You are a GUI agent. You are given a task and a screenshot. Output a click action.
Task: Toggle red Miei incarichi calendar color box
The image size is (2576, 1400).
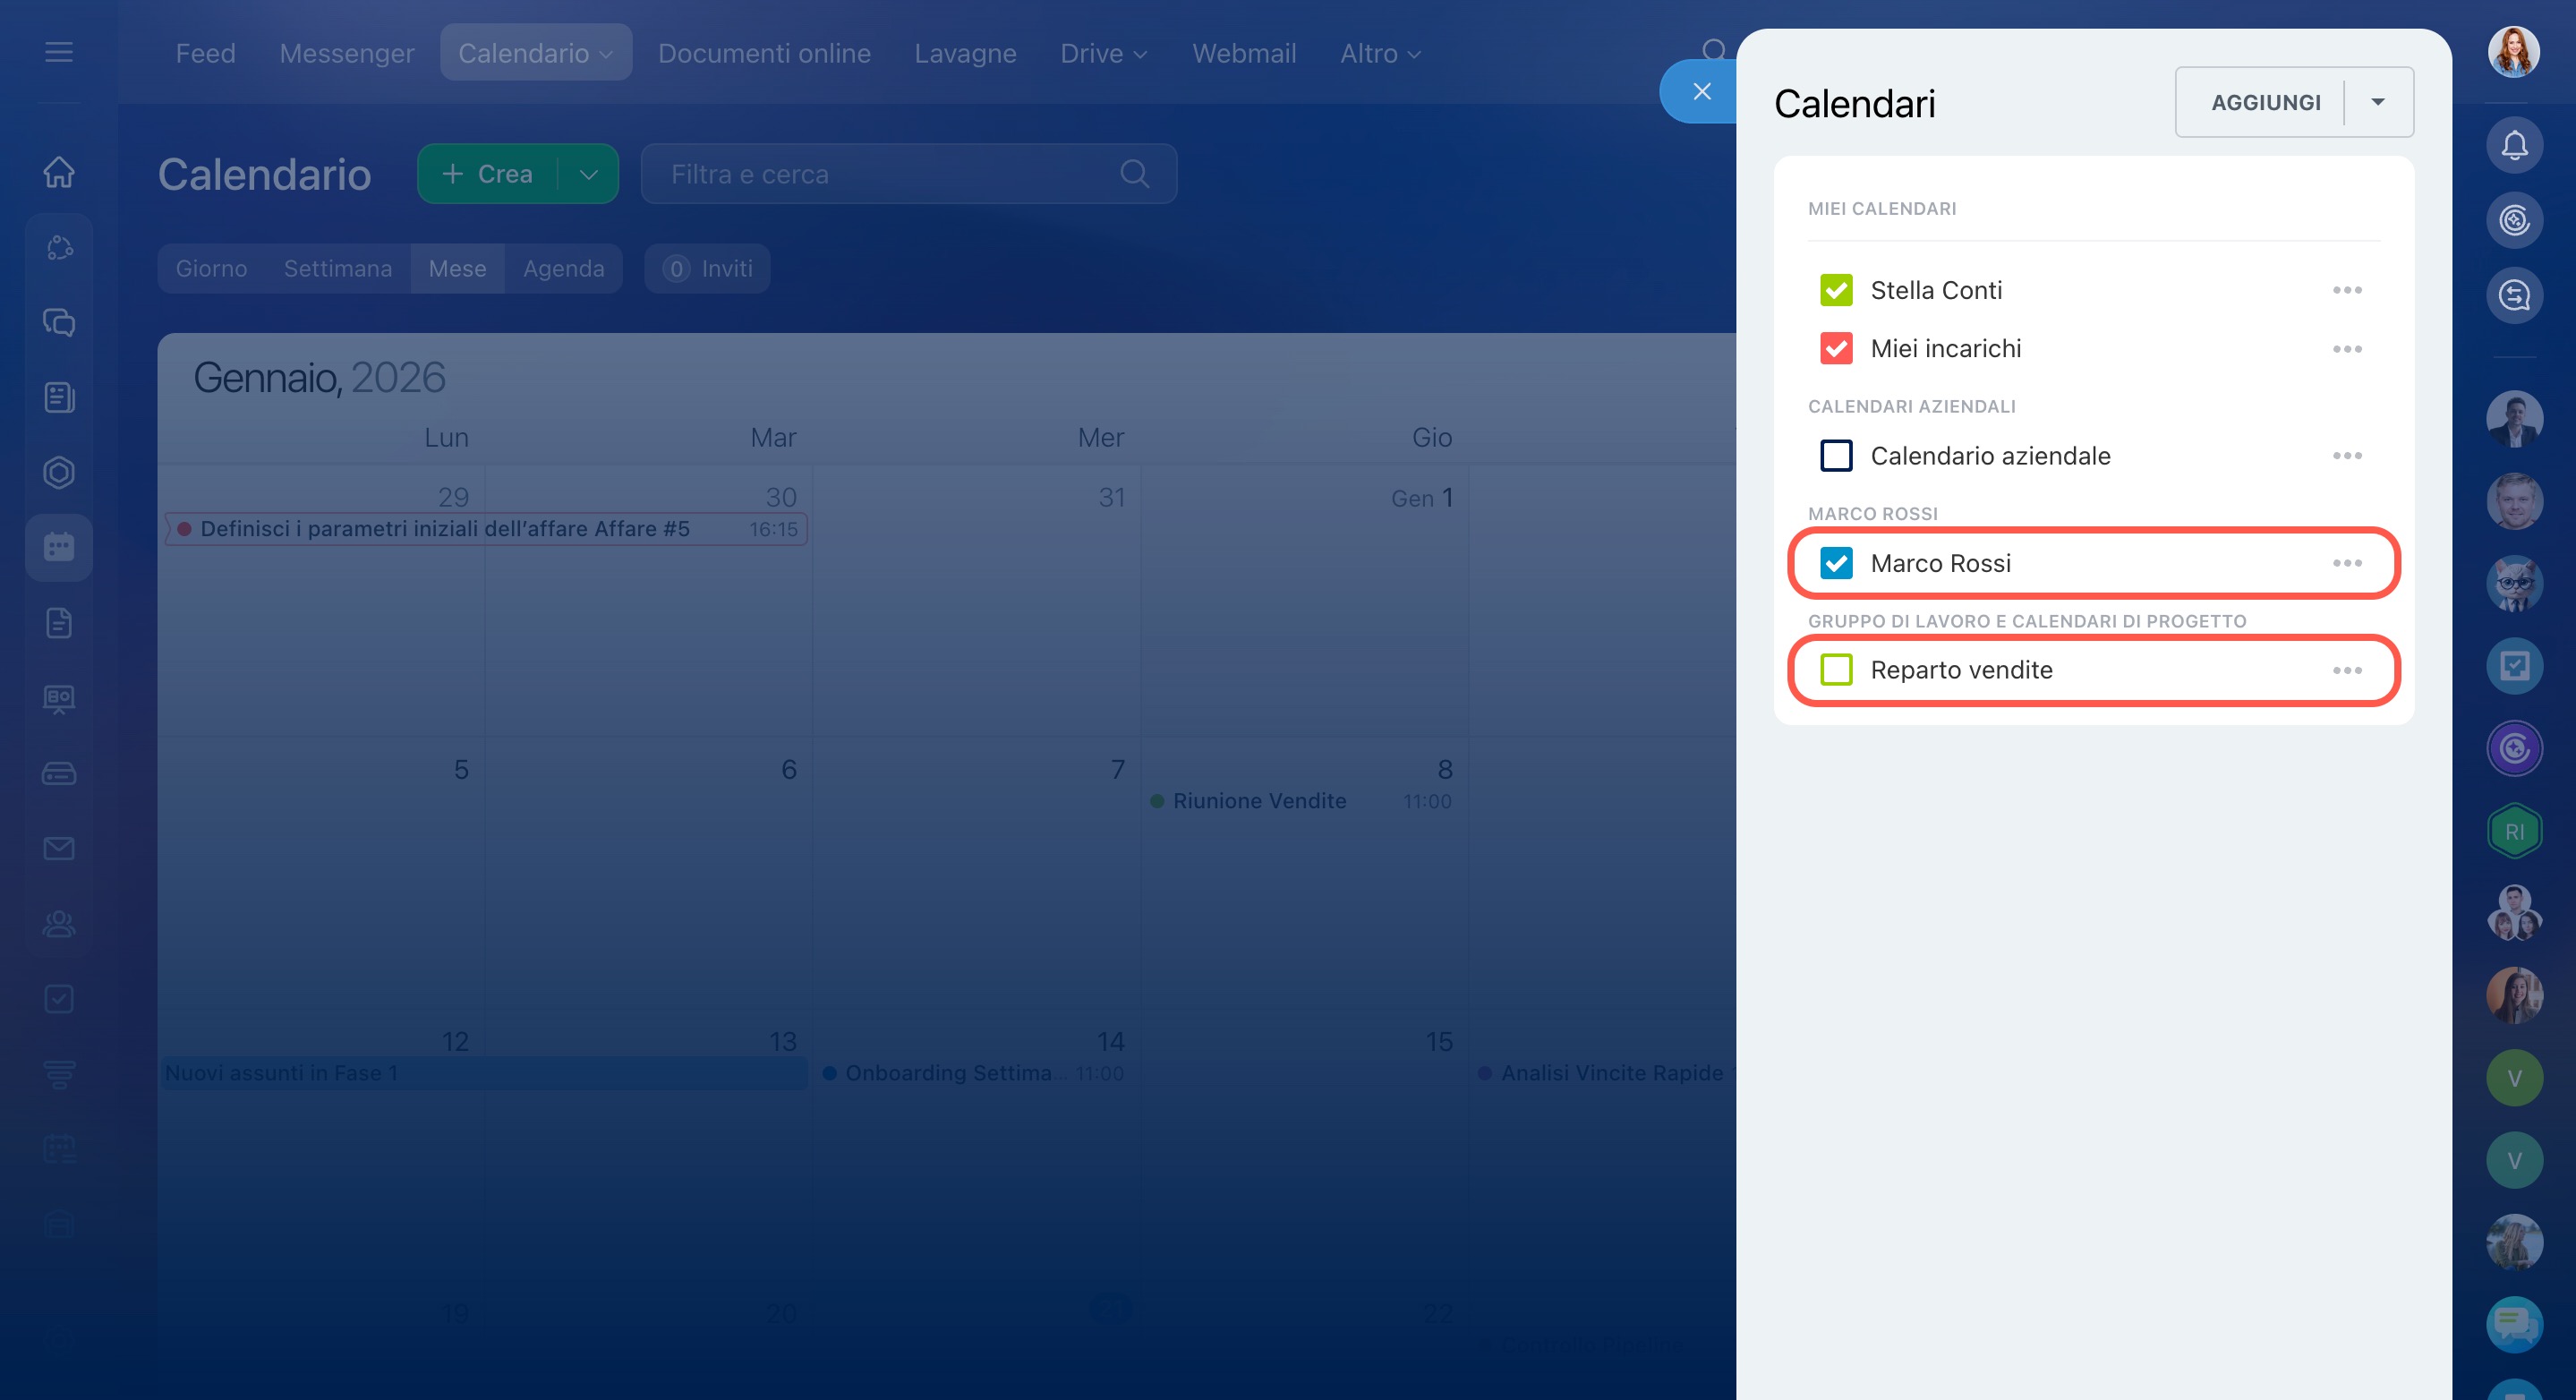tap(1836, 348)
